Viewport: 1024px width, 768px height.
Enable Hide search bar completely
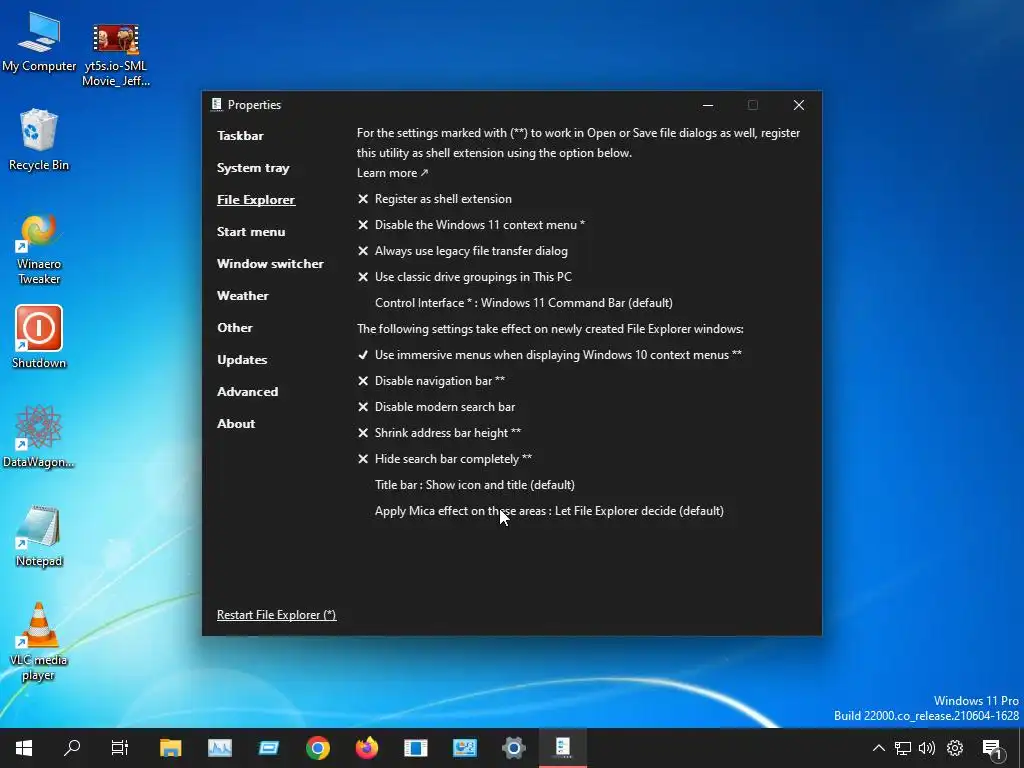(x=445, y=460)
